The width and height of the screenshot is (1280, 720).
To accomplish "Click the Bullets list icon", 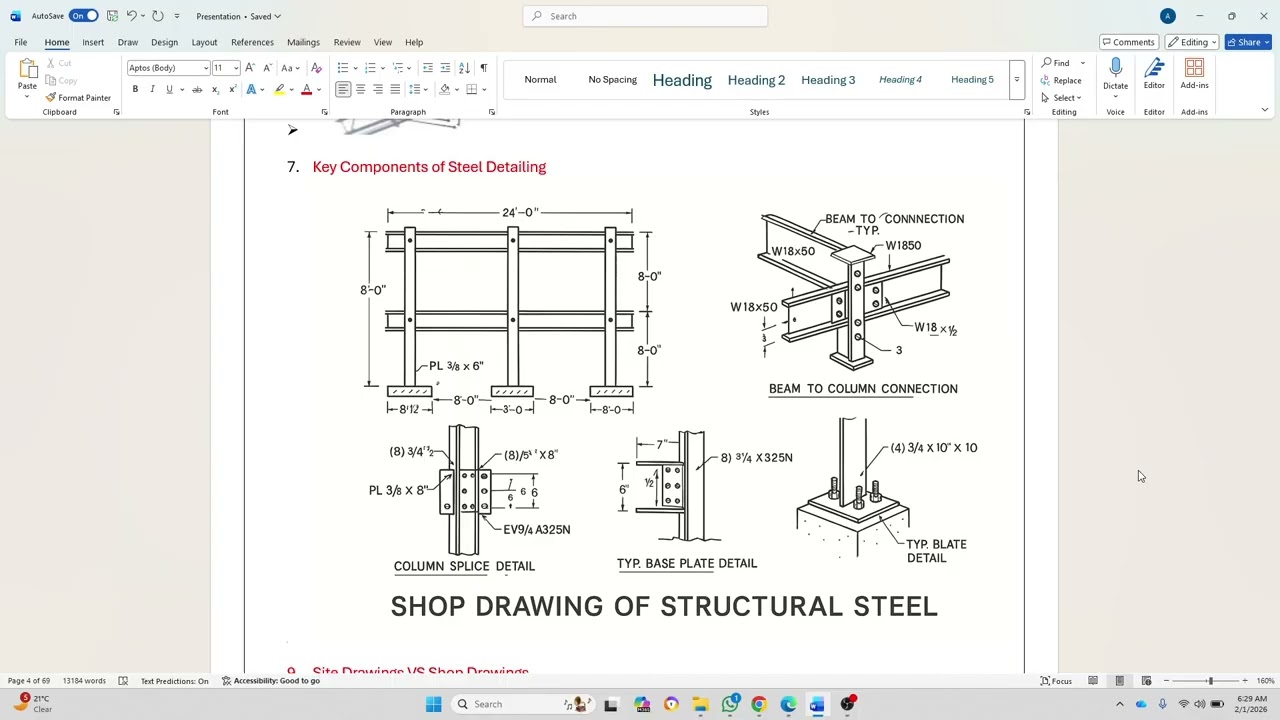I will coord(342,68).
